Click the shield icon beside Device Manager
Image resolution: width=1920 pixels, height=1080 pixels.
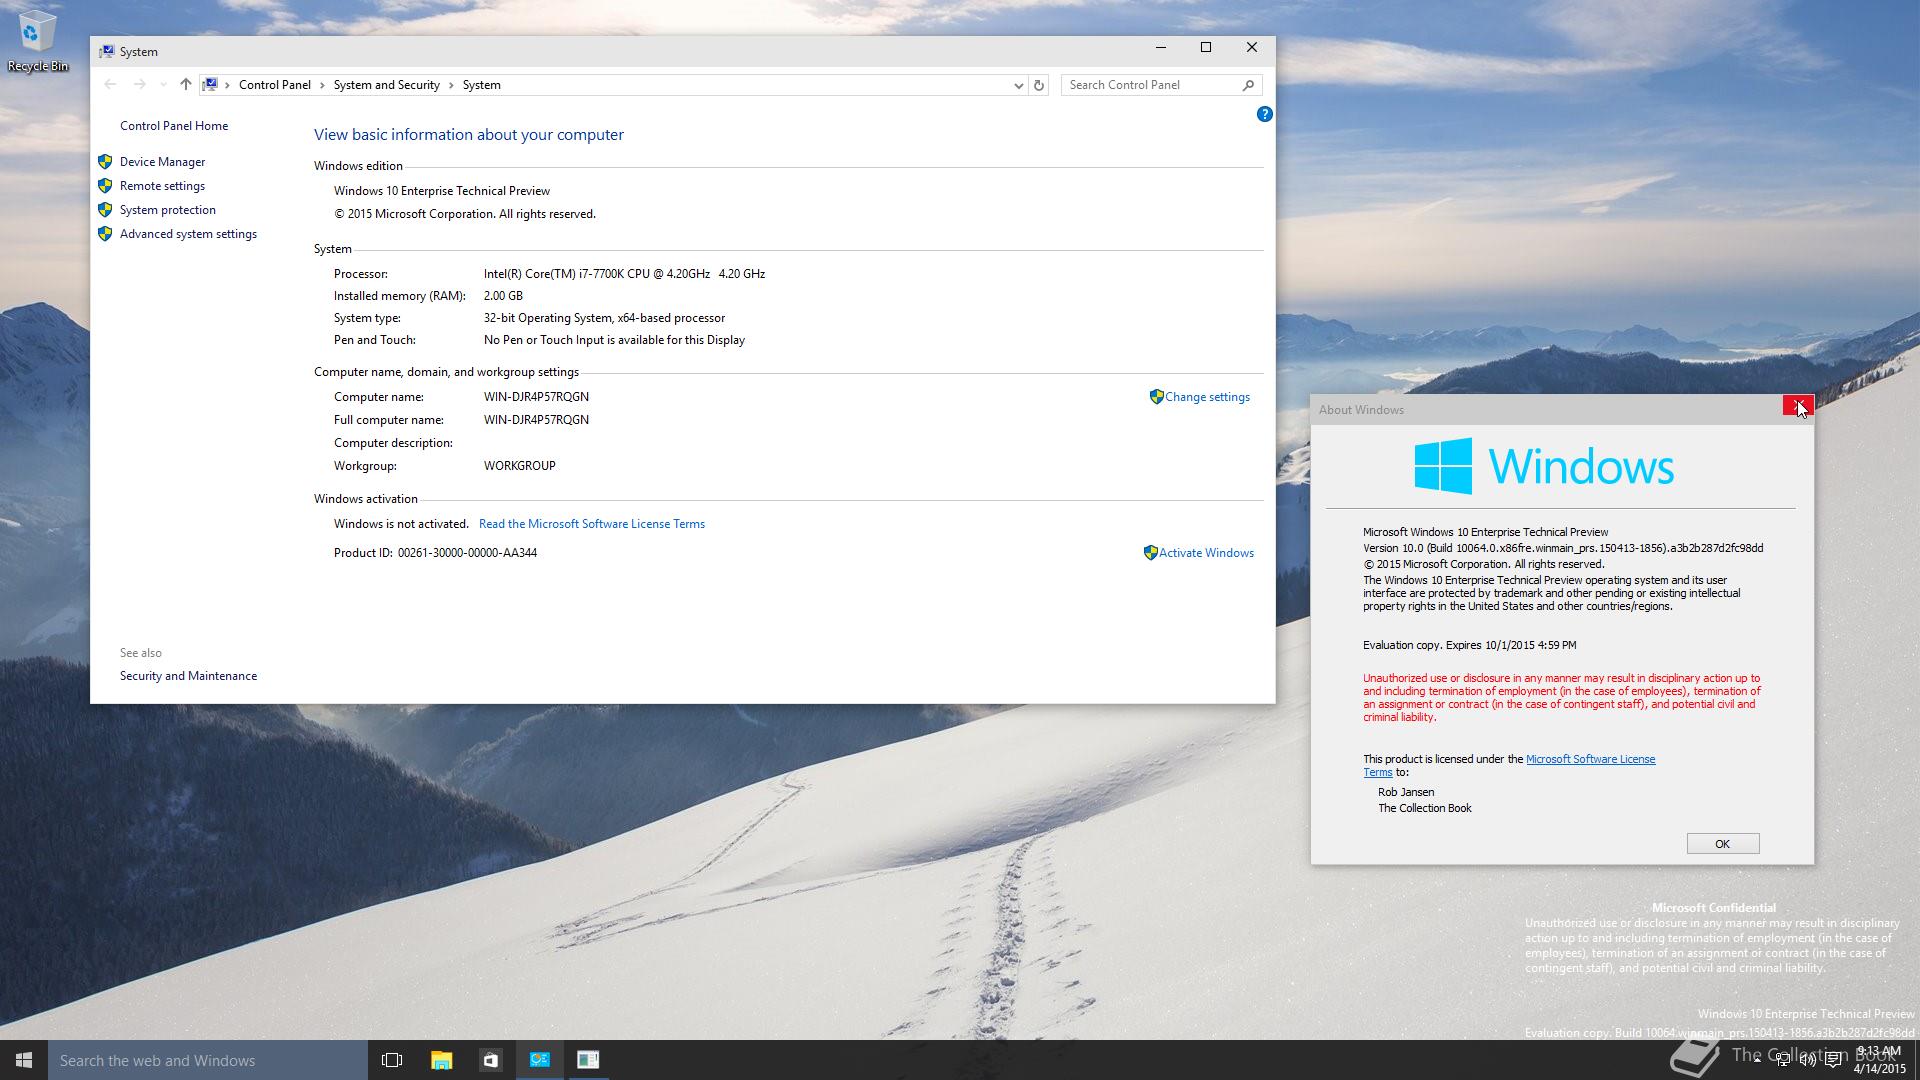(105, 162)
